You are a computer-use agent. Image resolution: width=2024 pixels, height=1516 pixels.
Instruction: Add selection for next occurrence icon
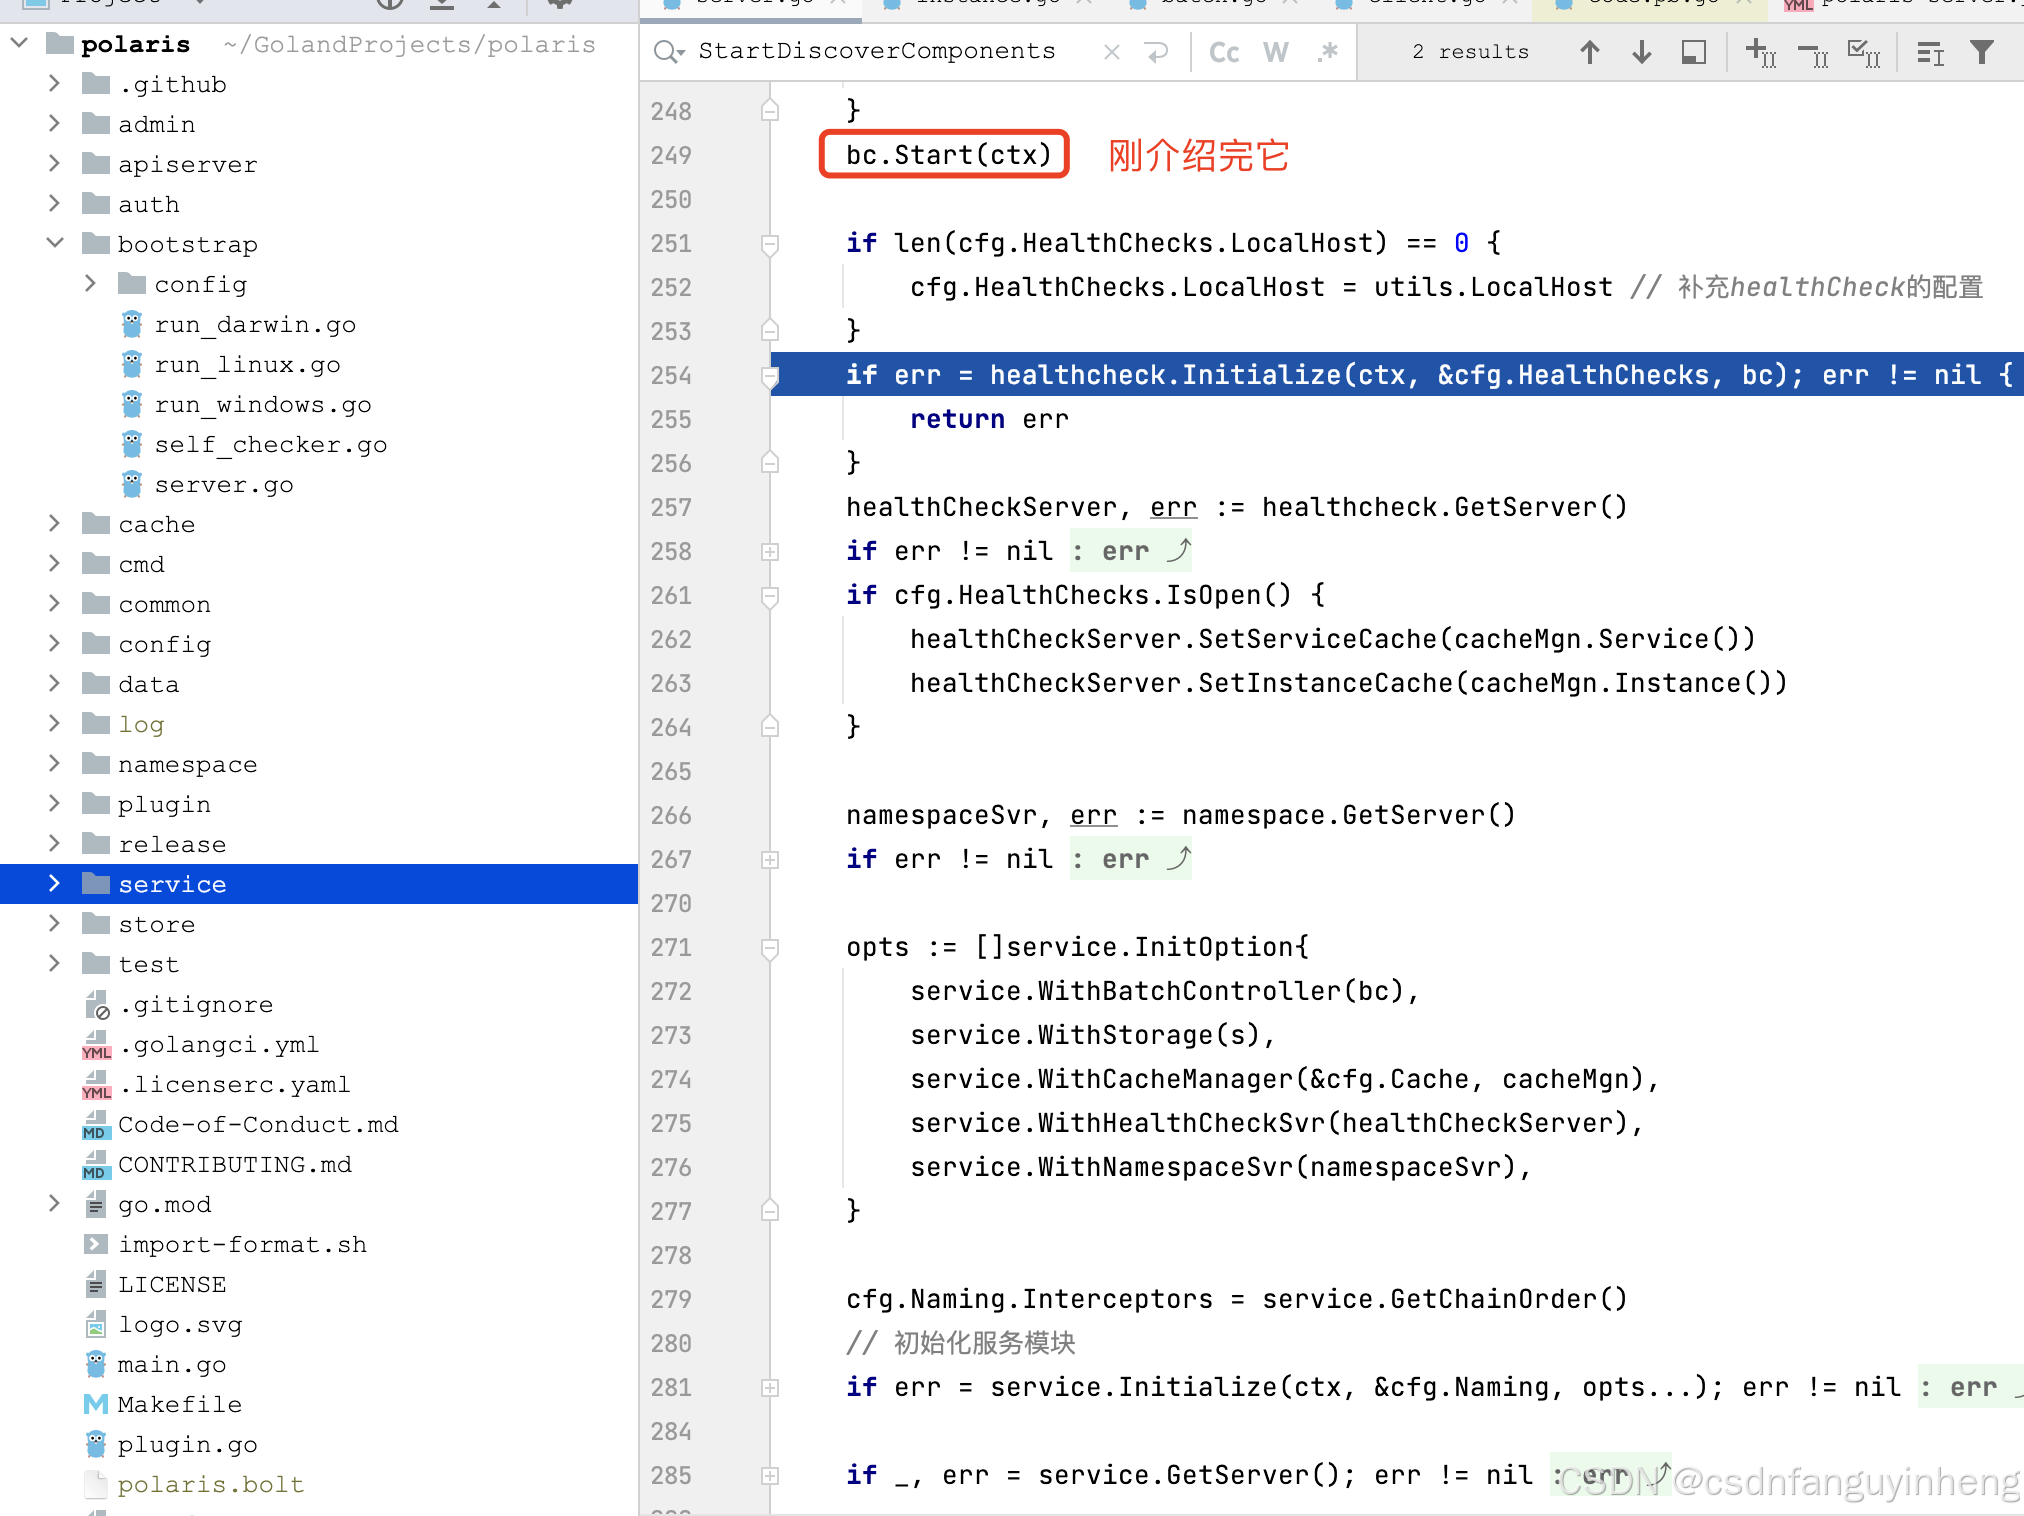click(1760, 52)
